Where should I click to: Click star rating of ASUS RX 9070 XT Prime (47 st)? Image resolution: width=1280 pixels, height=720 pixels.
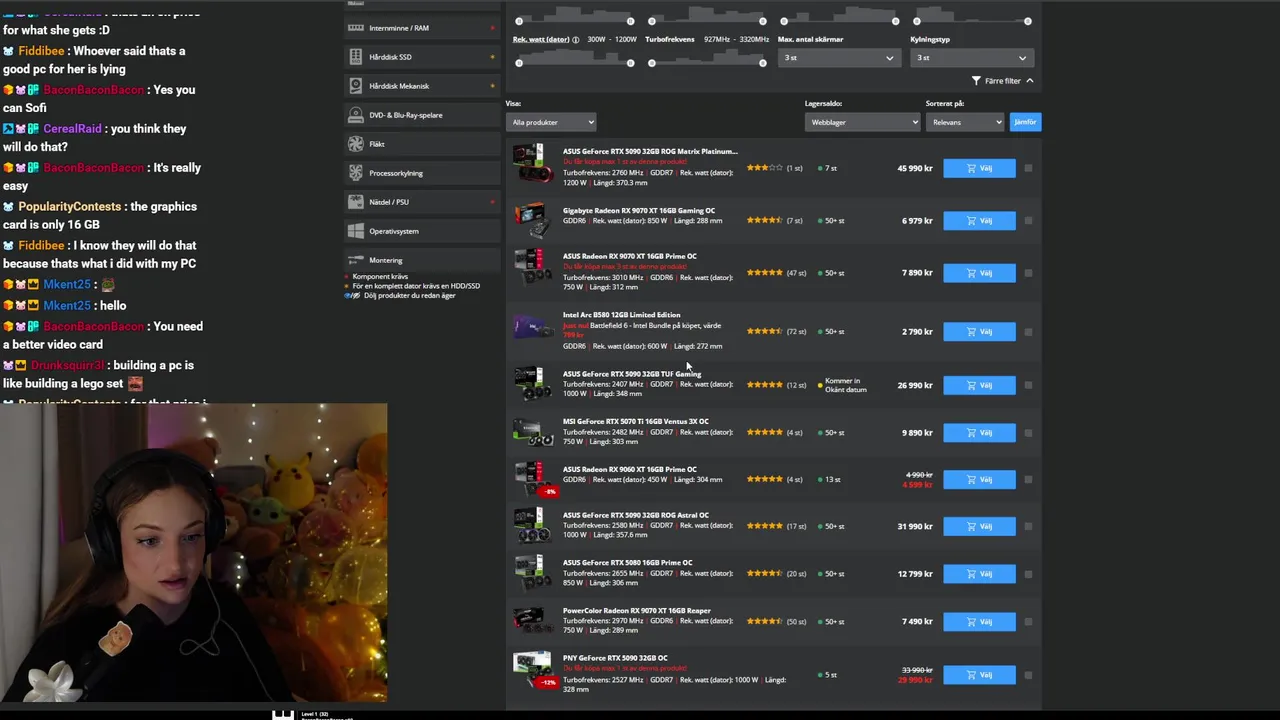coord(764,272)
